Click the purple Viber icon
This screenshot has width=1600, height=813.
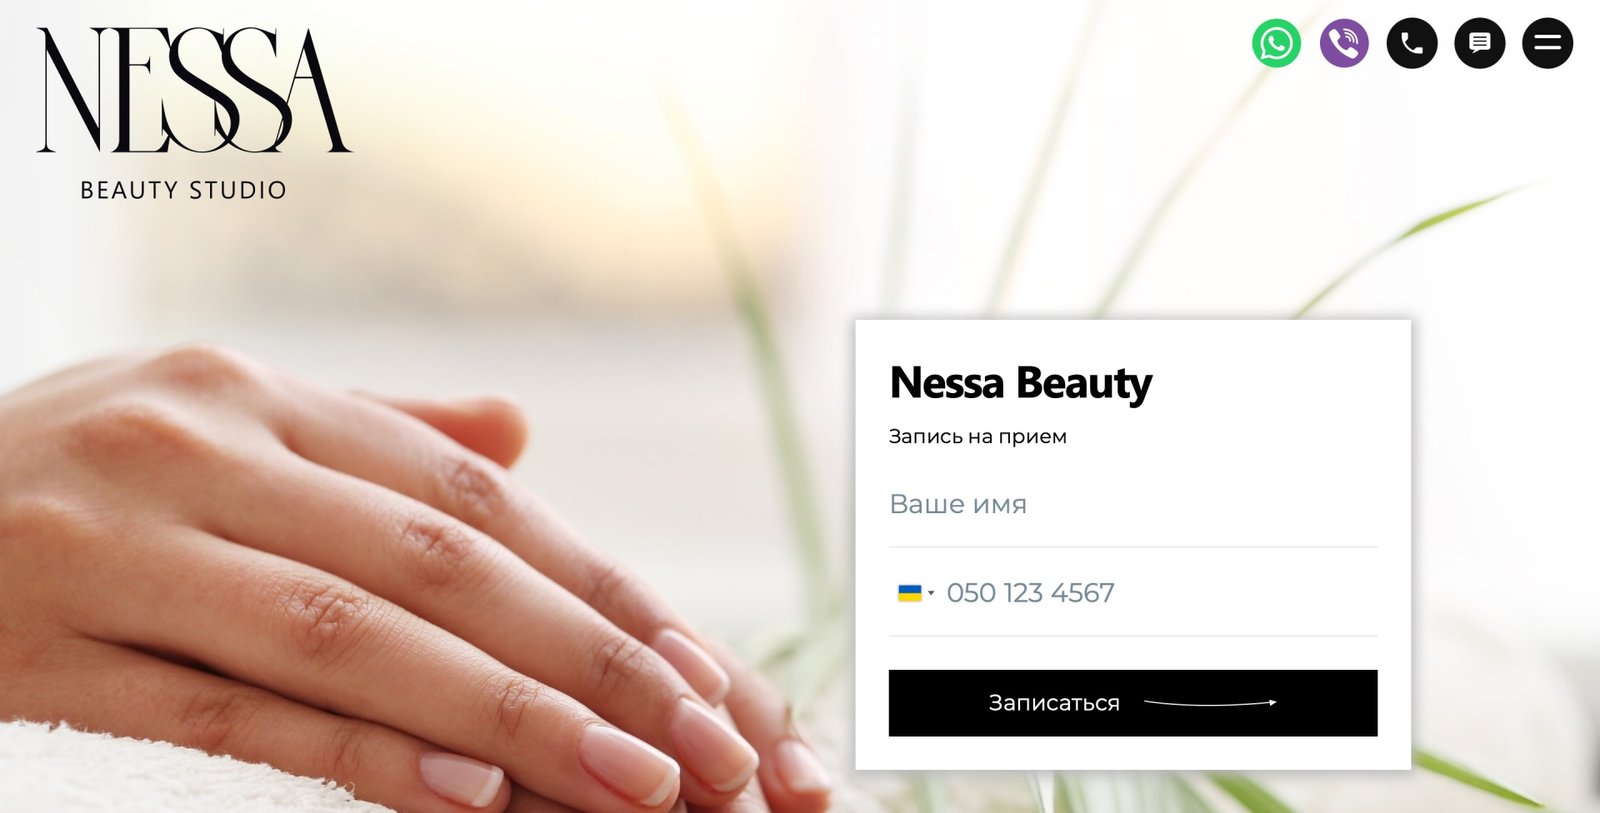[1344, 43]
